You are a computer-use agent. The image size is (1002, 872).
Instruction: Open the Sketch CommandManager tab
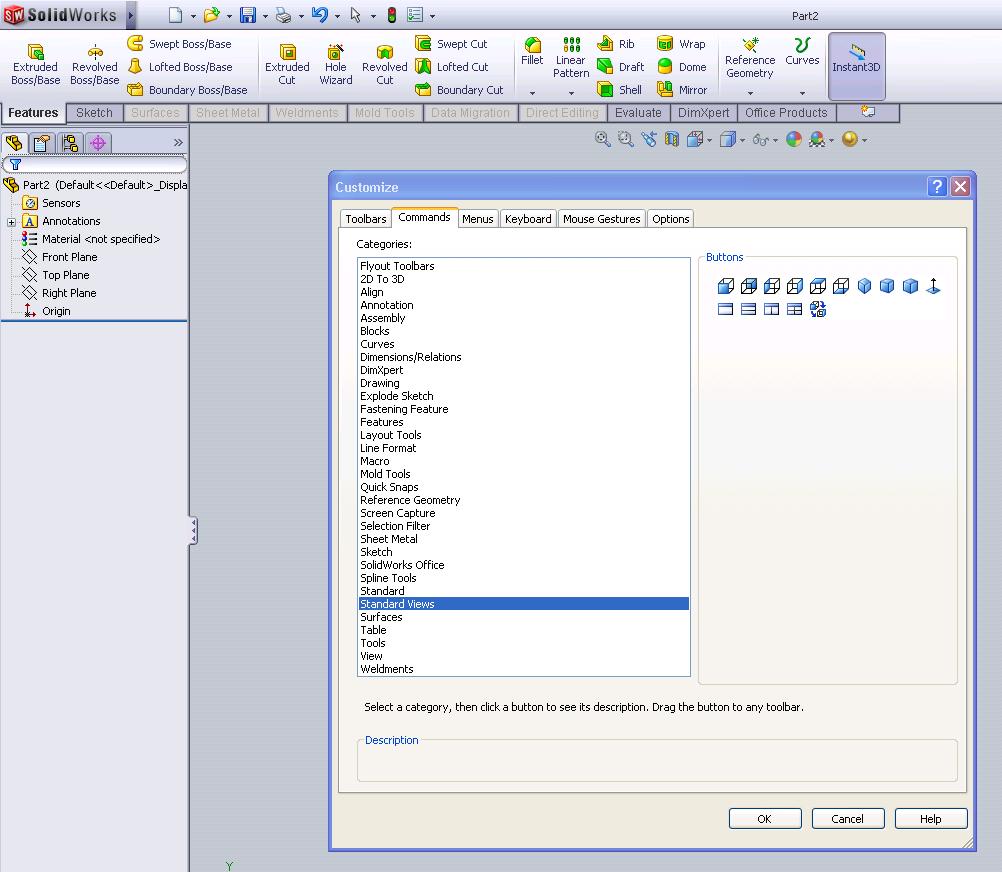pyautogui.click(x=94, y=113)
